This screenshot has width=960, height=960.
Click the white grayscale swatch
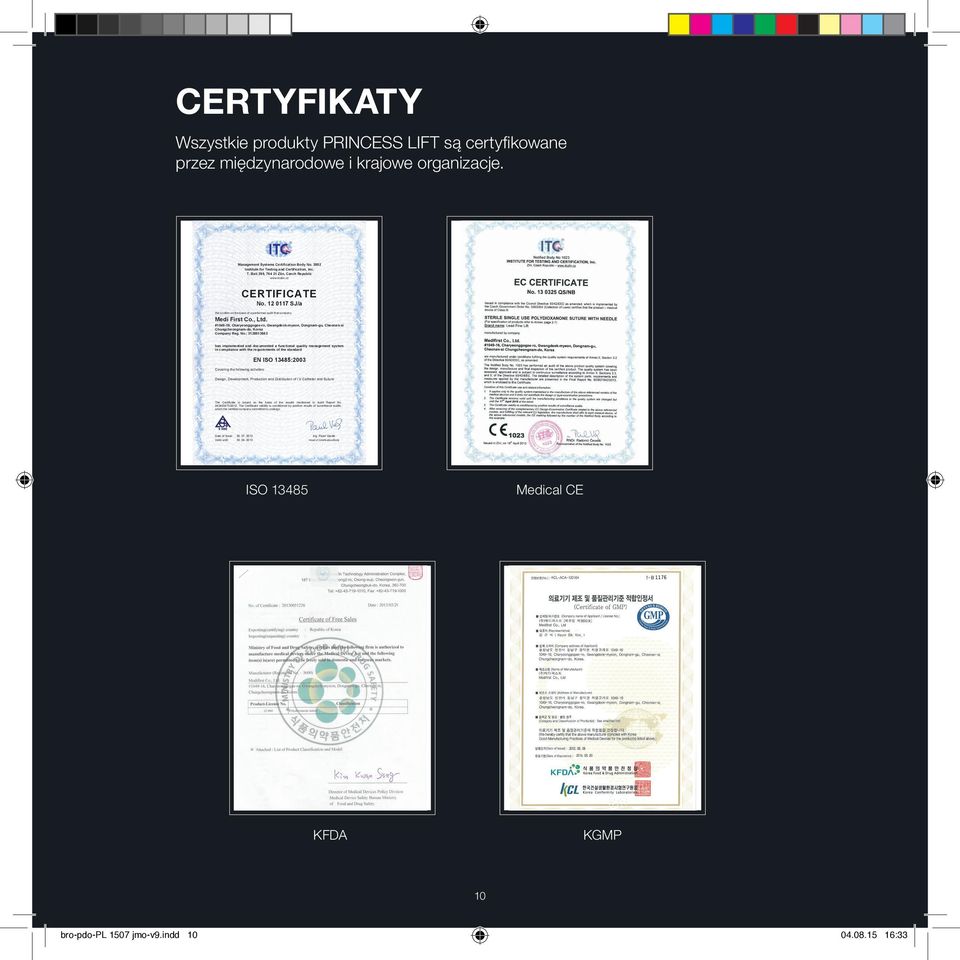[281, 24]
